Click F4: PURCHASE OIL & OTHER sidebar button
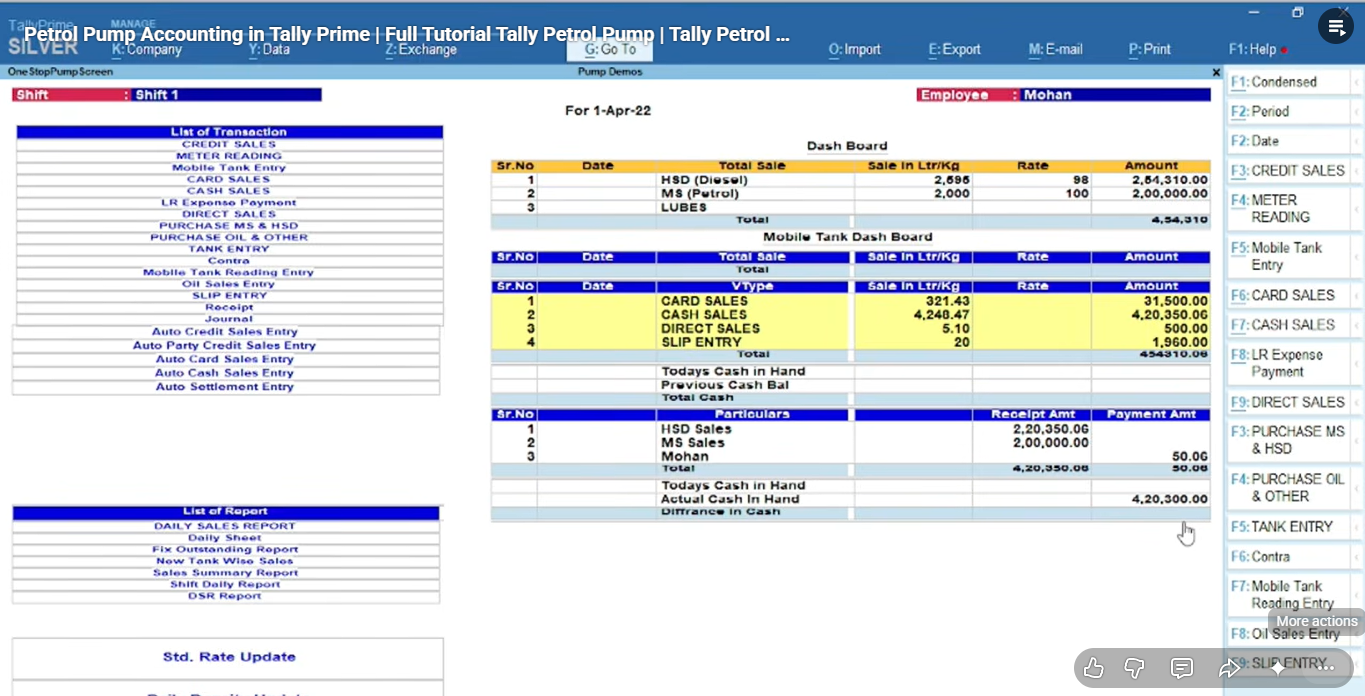The height and width of the screenshot is (696, 1365). pos(1290,487)
